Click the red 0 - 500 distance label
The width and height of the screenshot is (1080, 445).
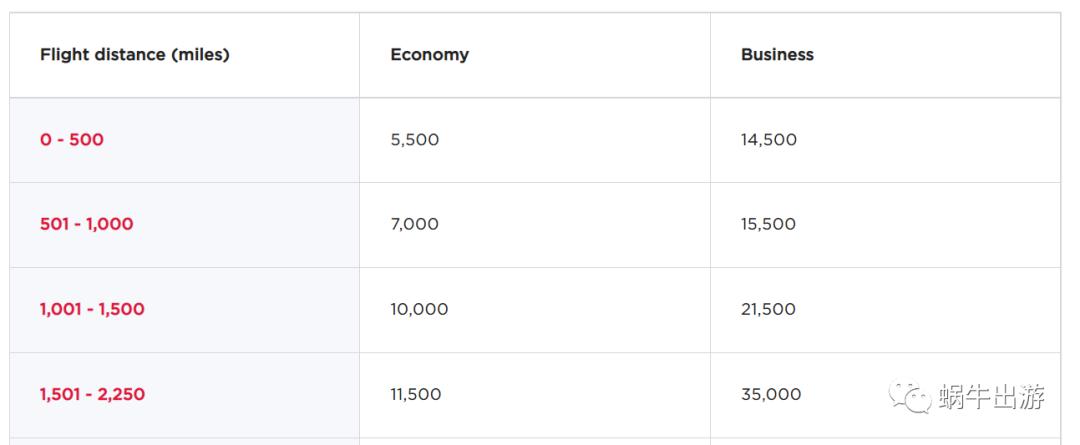72,140
